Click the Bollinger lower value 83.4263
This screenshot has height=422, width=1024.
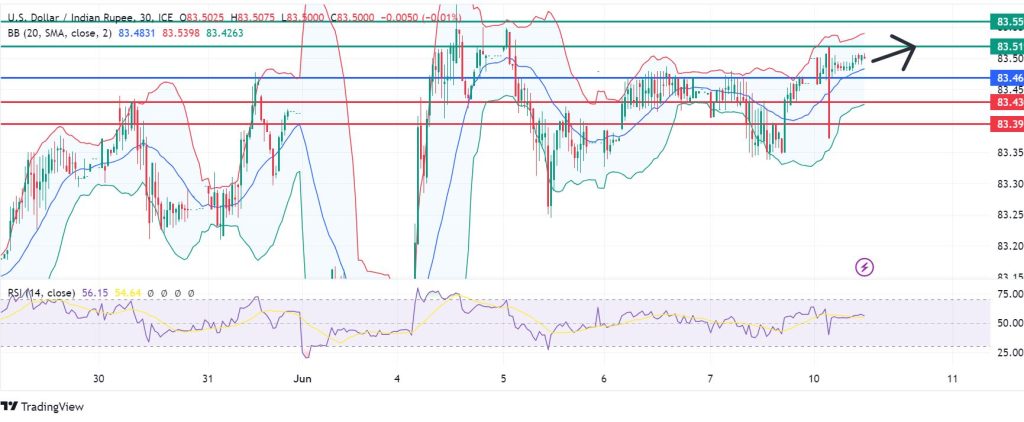225,32
